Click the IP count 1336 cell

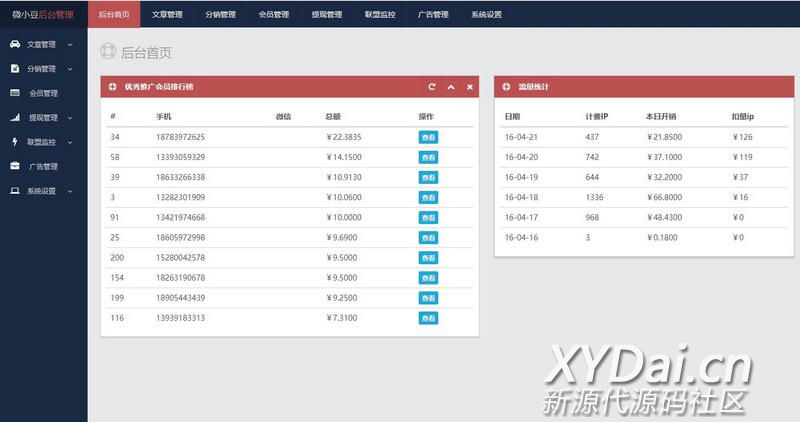pyautogui.click(x=594, y=197)
